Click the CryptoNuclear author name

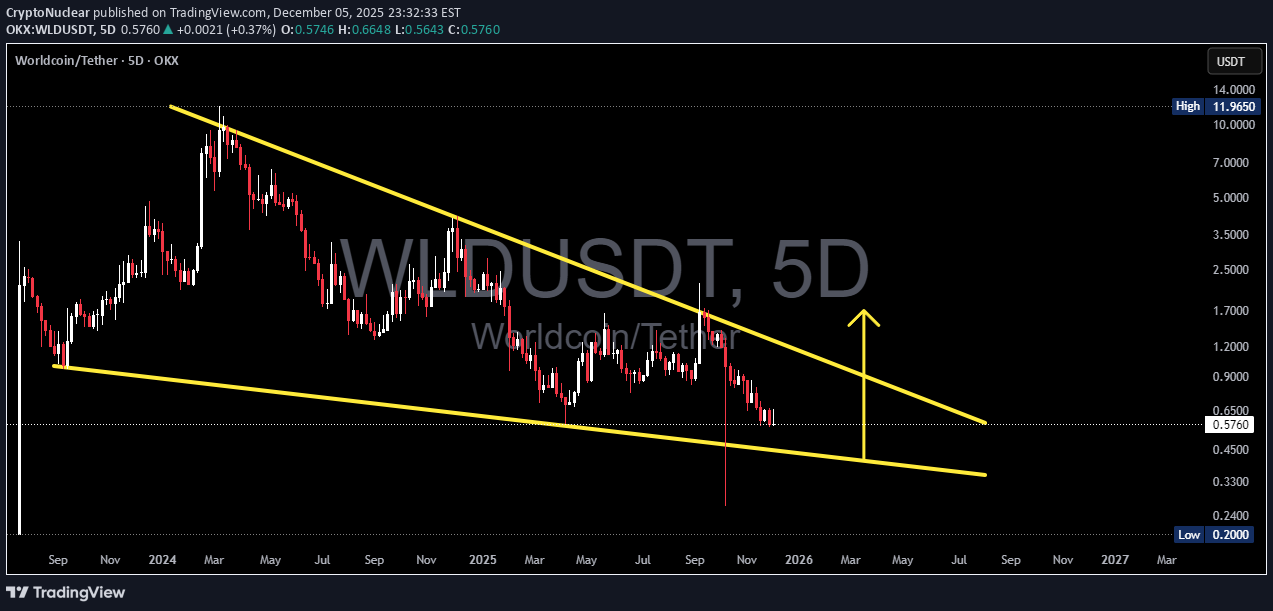pos(48,12)
